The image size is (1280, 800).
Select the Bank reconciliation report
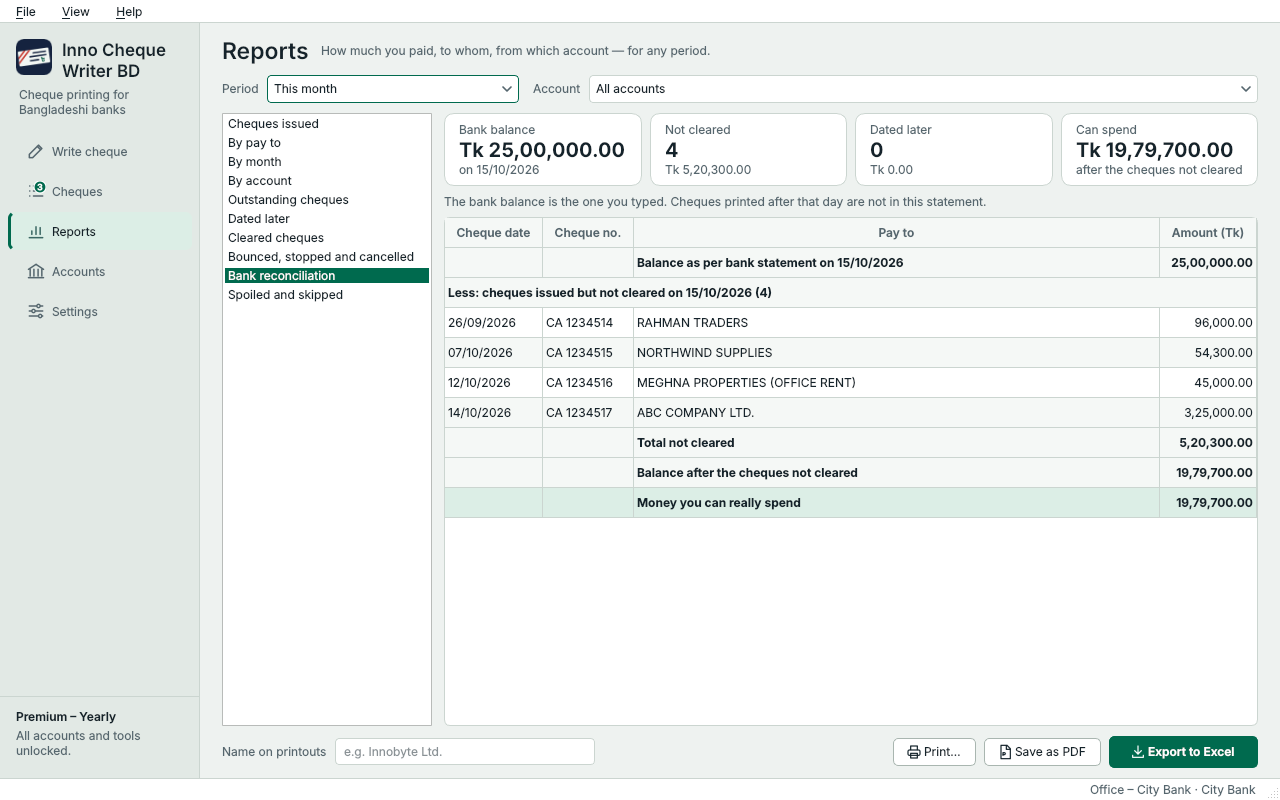(327, 276)
